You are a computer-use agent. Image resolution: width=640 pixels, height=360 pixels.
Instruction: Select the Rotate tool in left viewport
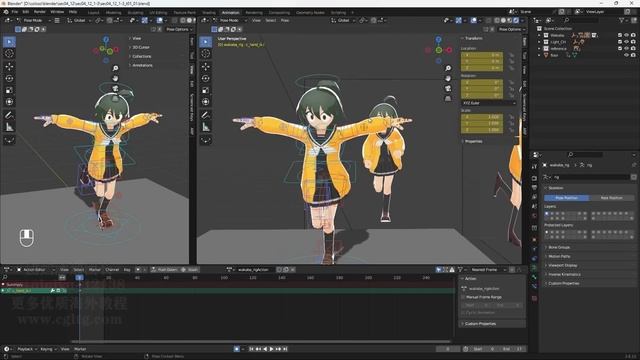point(9,78)
